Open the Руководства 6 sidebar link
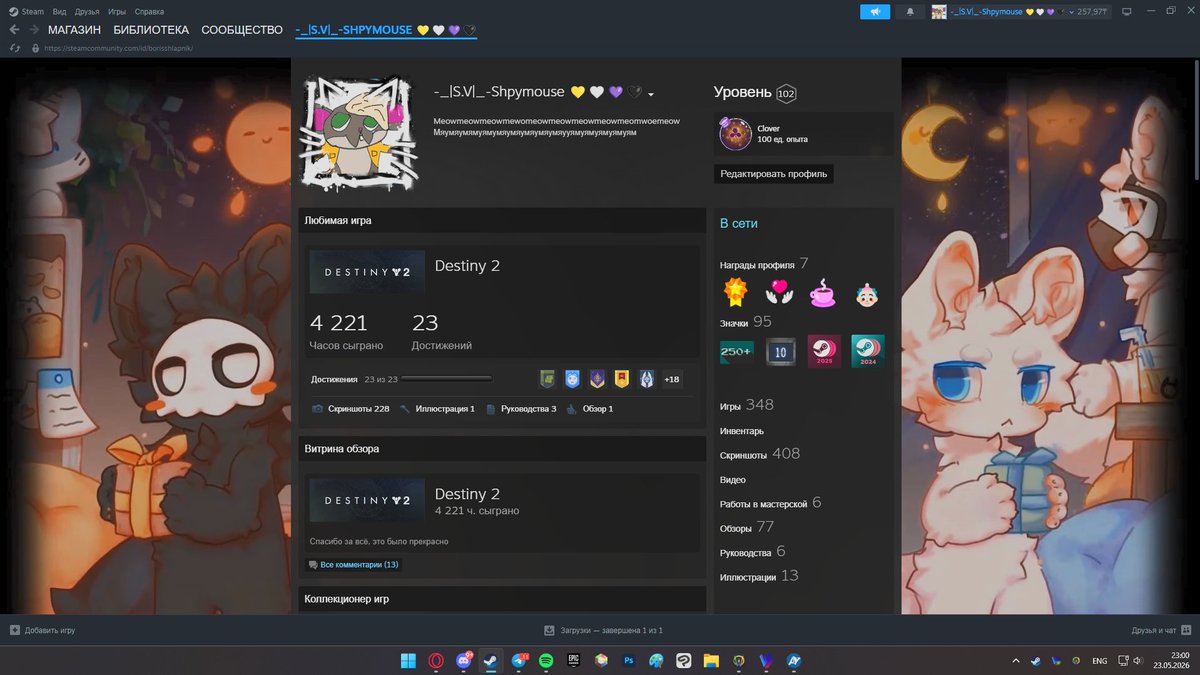This screenshot has height=675, width=1200. (753, 552)
